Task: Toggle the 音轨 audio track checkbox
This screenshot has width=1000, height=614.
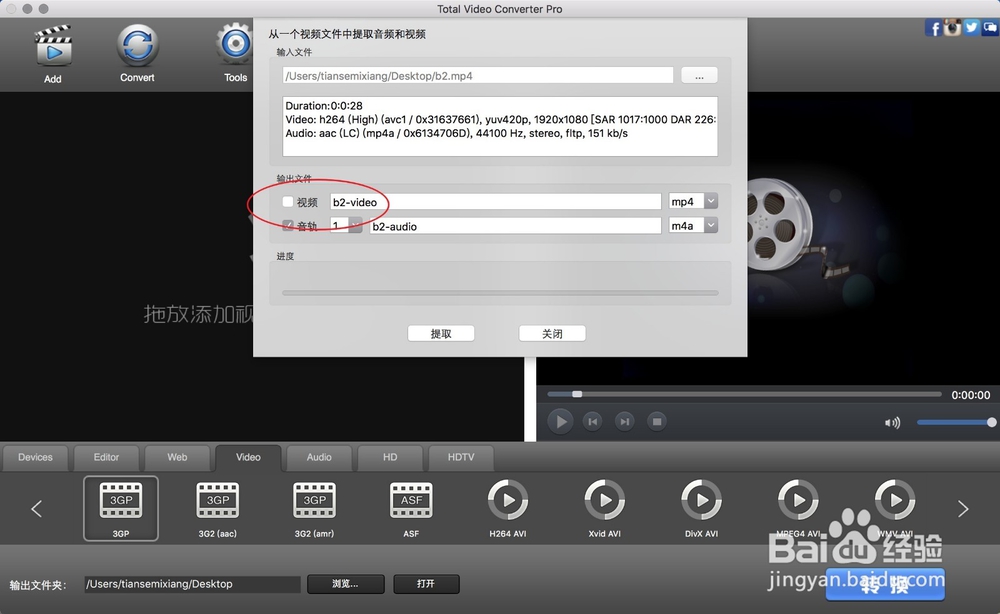Action: click(288, 225)
